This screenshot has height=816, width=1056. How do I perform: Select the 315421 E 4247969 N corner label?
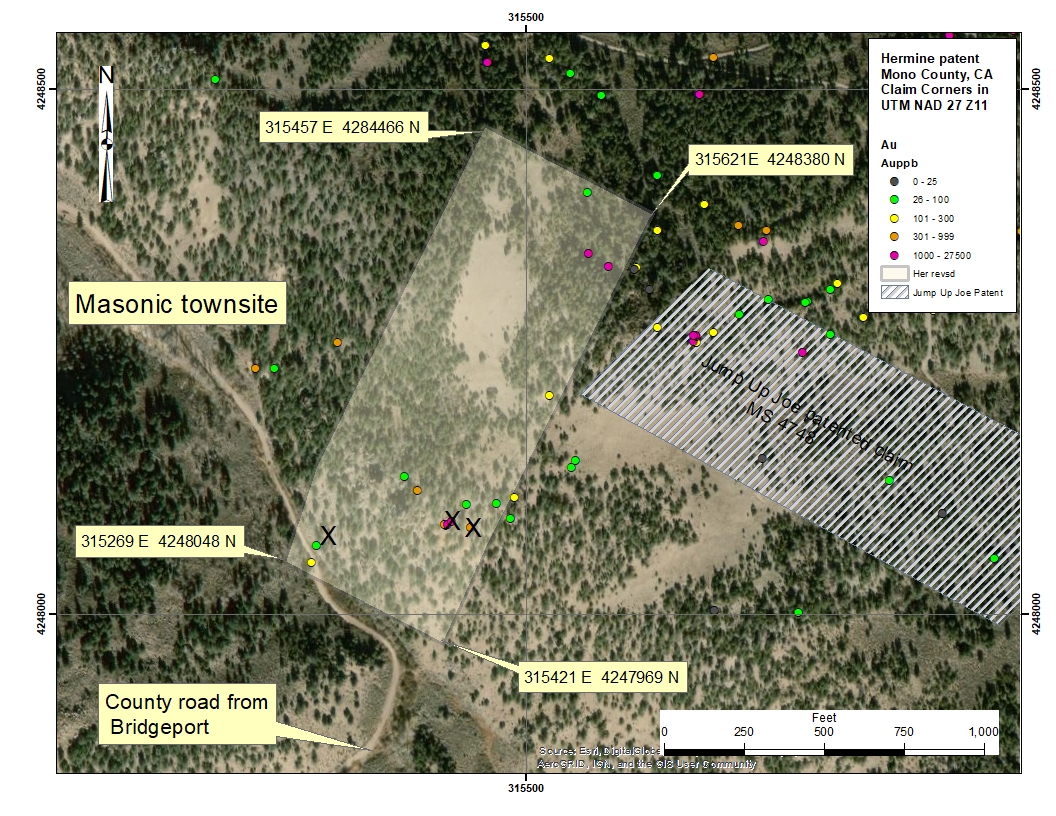(601, 677)
